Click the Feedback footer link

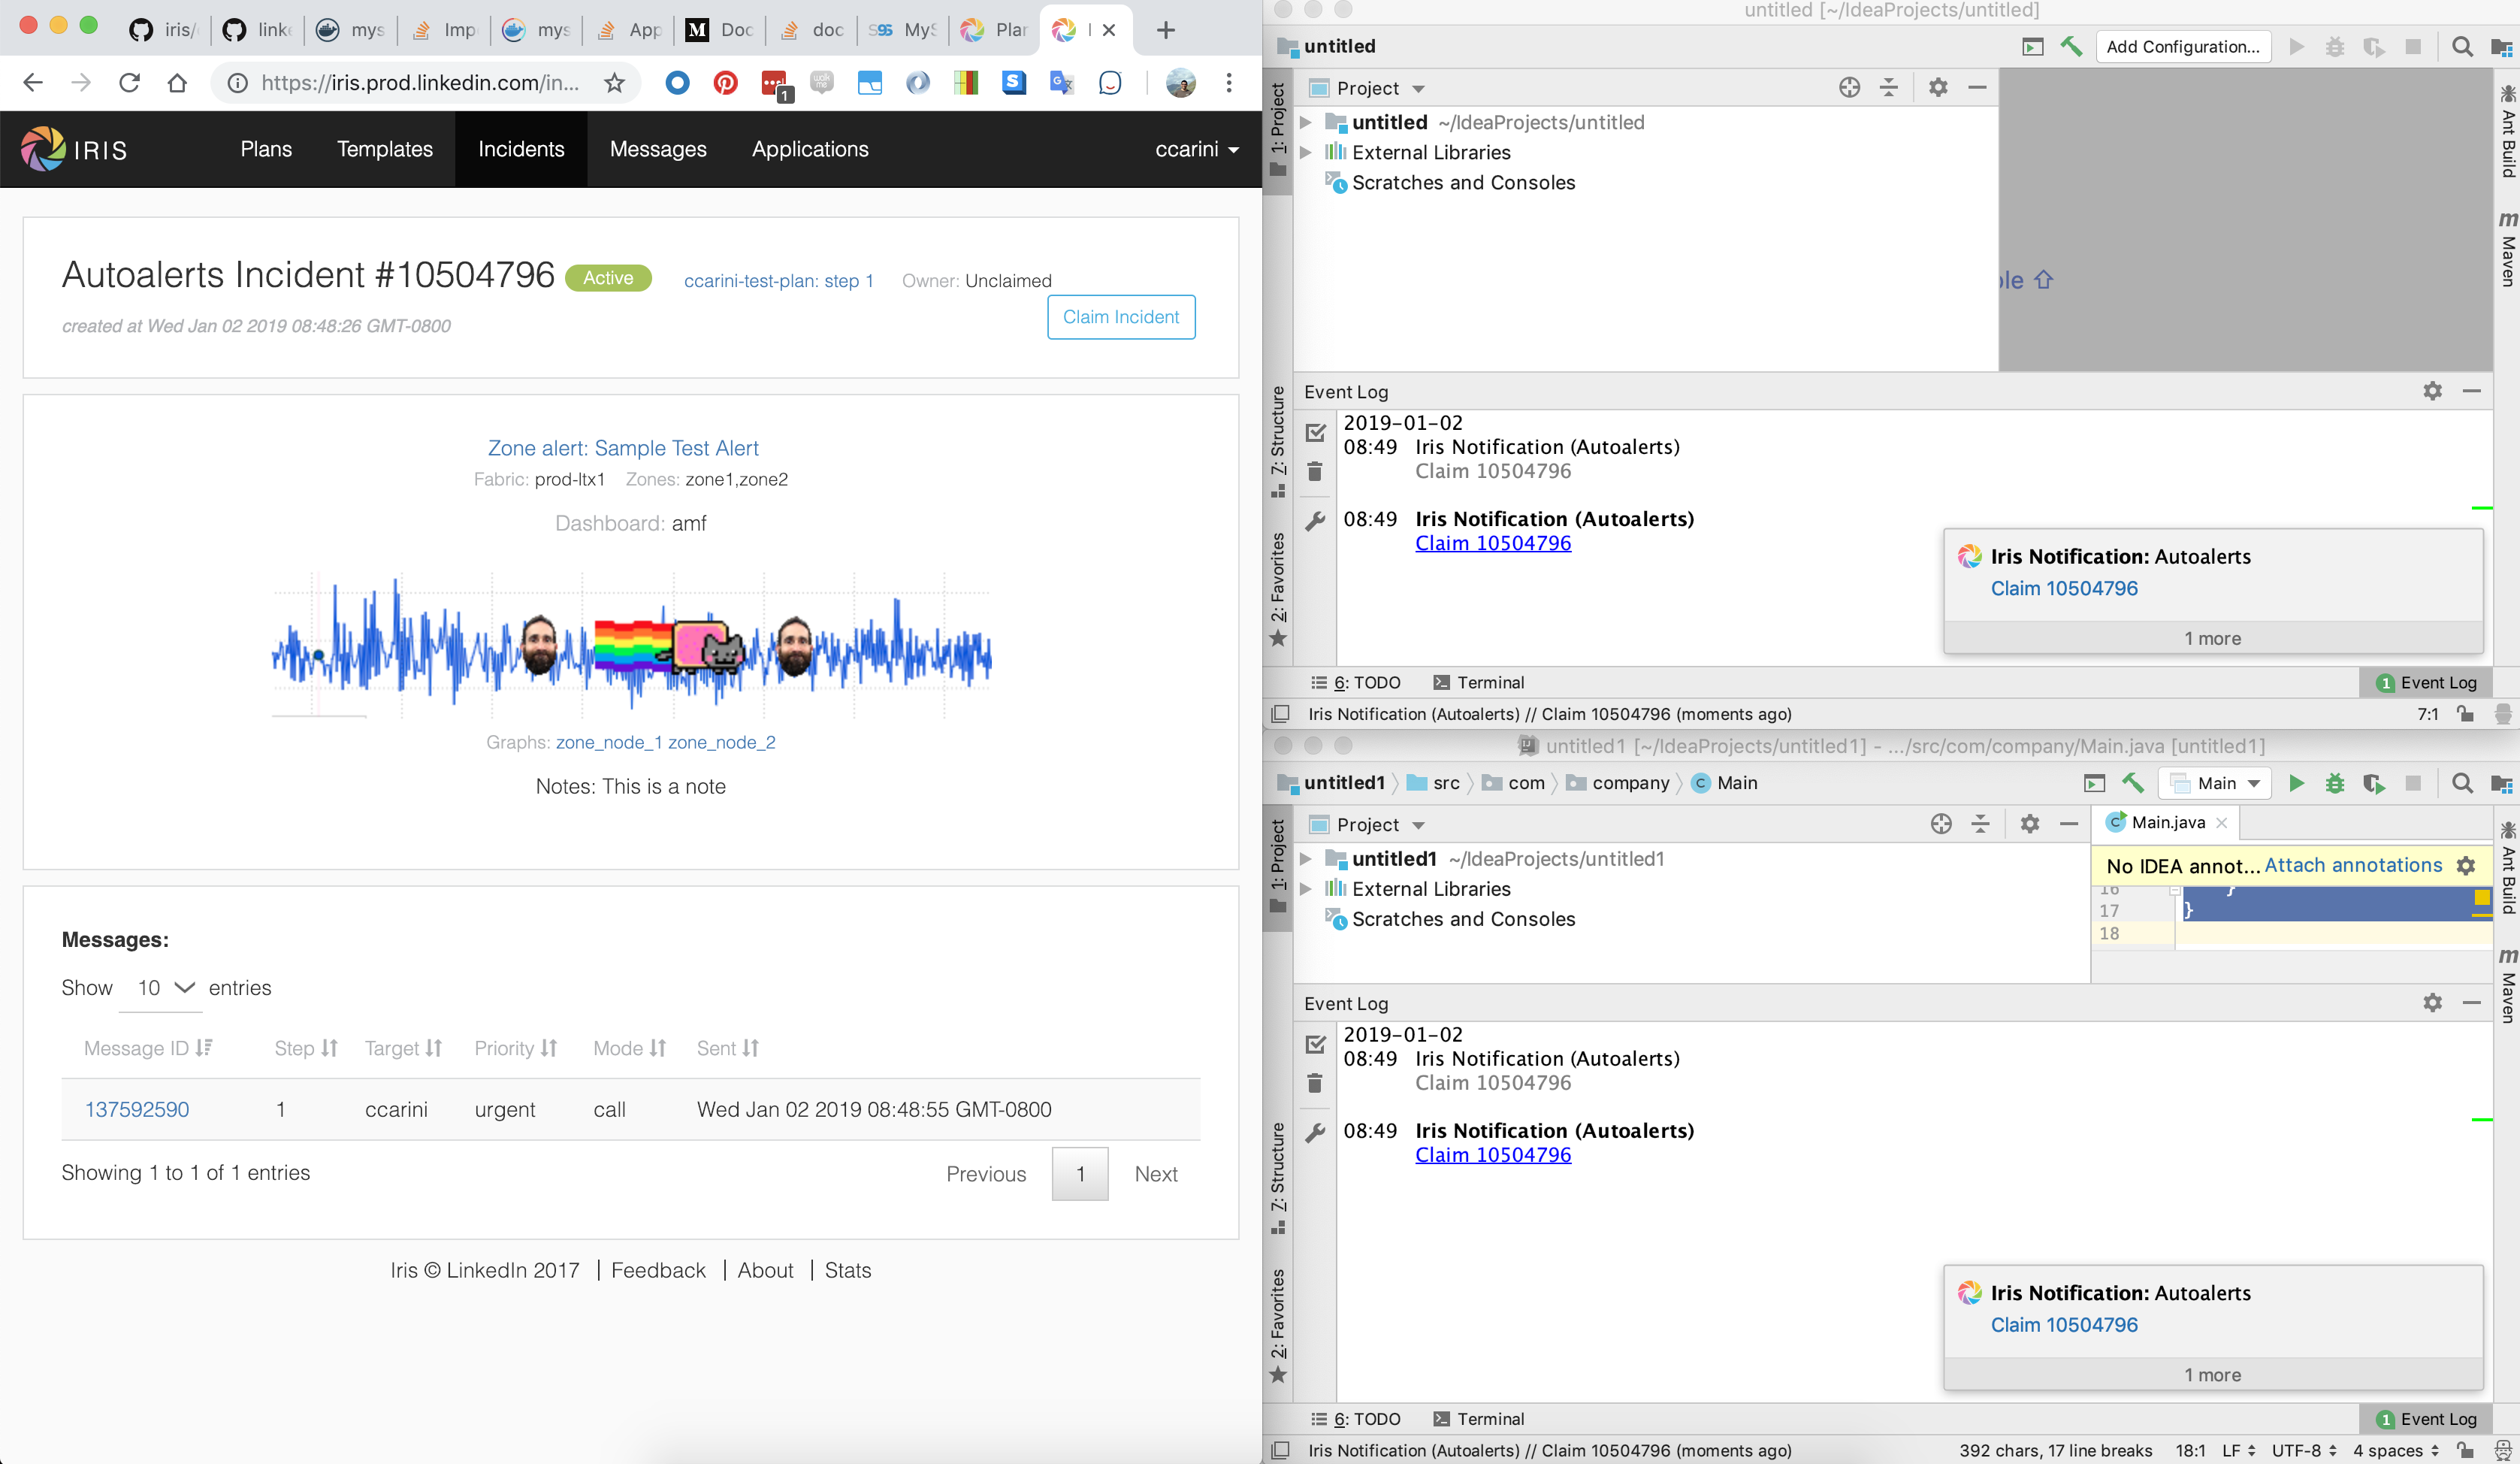(x=658, y=1270)
